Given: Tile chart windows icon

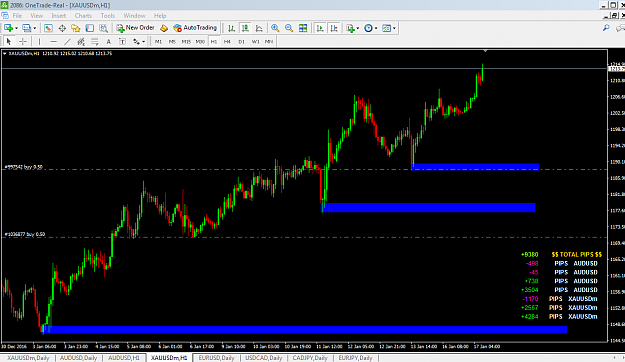Looking at the screenshot, I should tap(303, 28).
